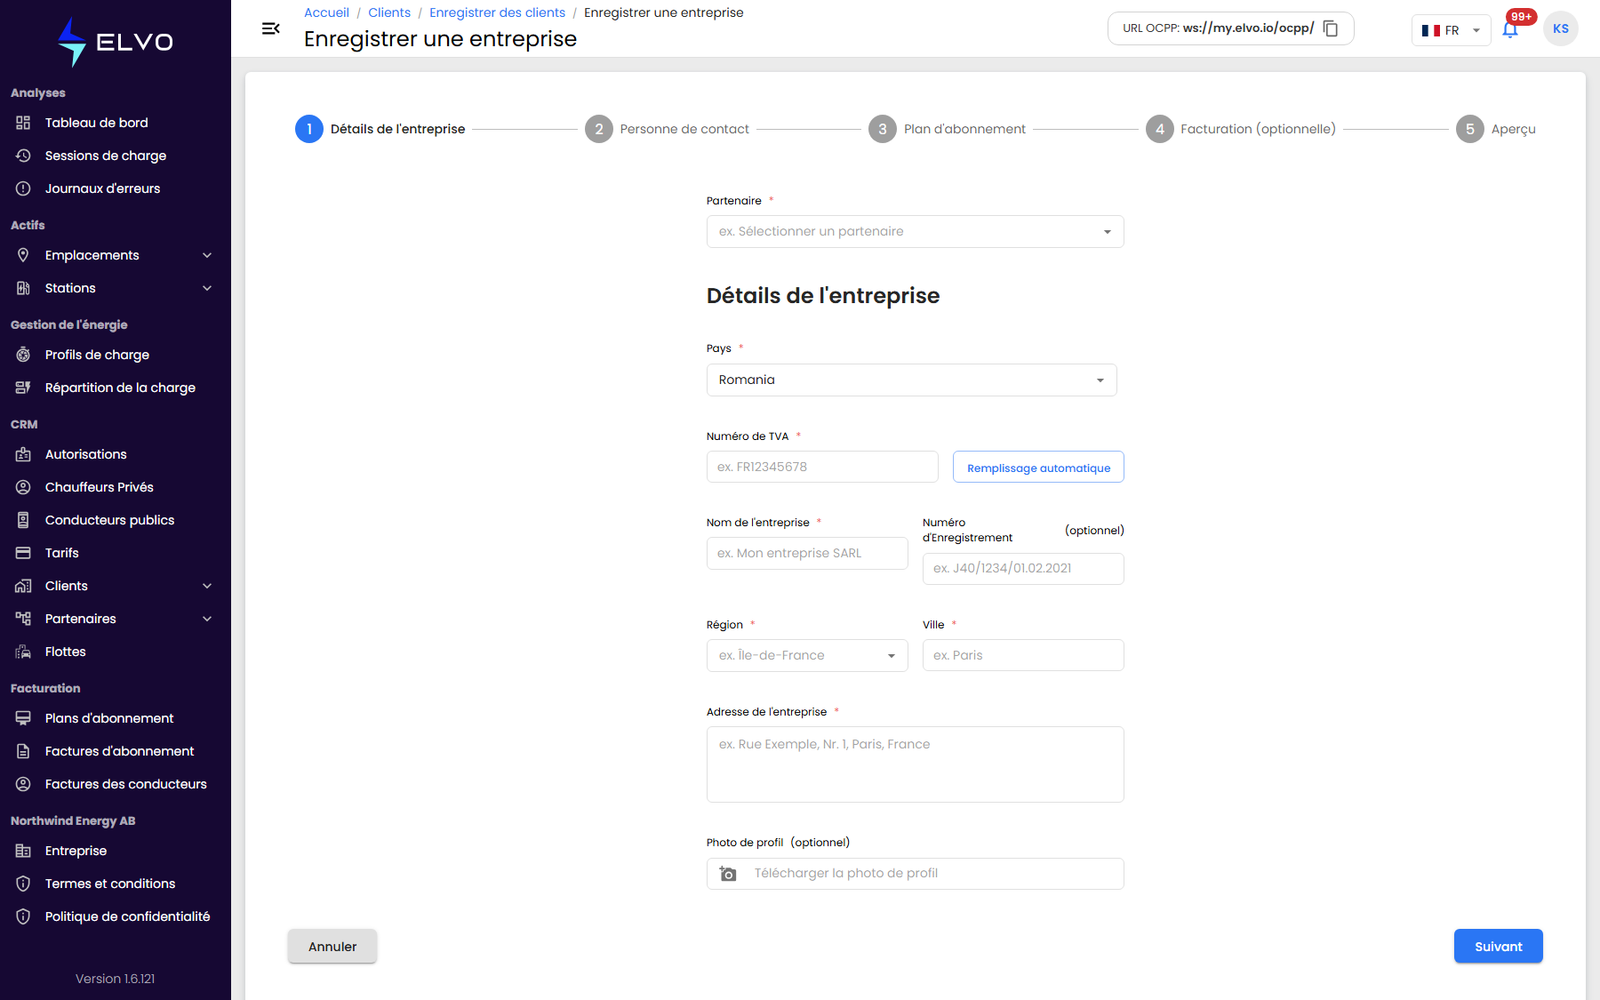Expand the Clients submenu chevron
This screenshot has width=1600, height=1000.
[x=207, y=586]
